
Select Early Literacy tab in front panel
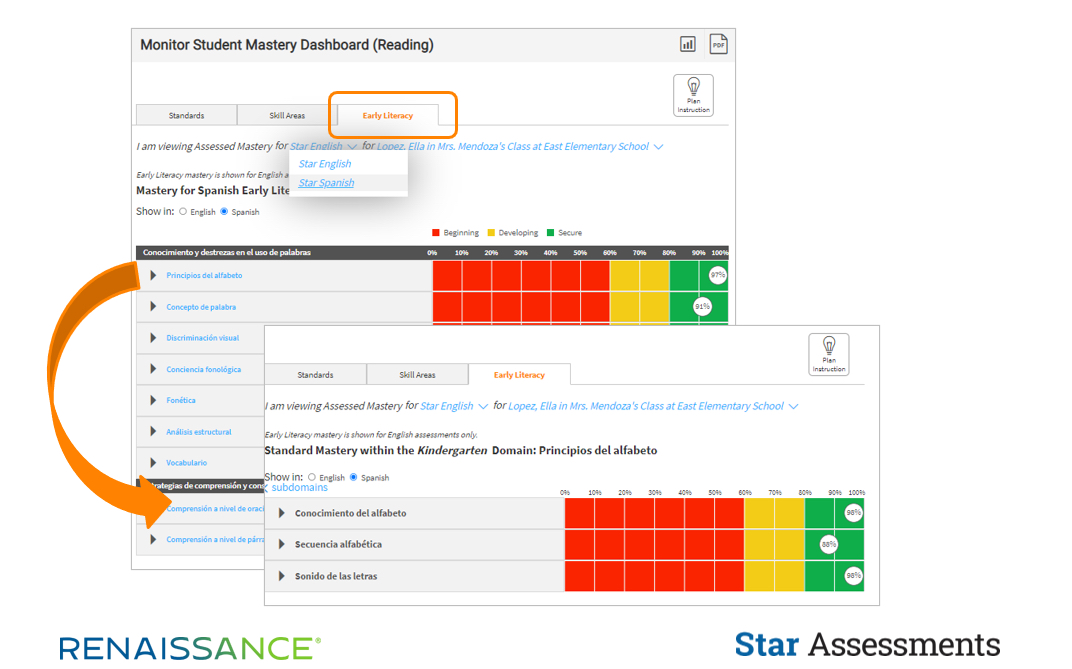(x=519, y=375)
